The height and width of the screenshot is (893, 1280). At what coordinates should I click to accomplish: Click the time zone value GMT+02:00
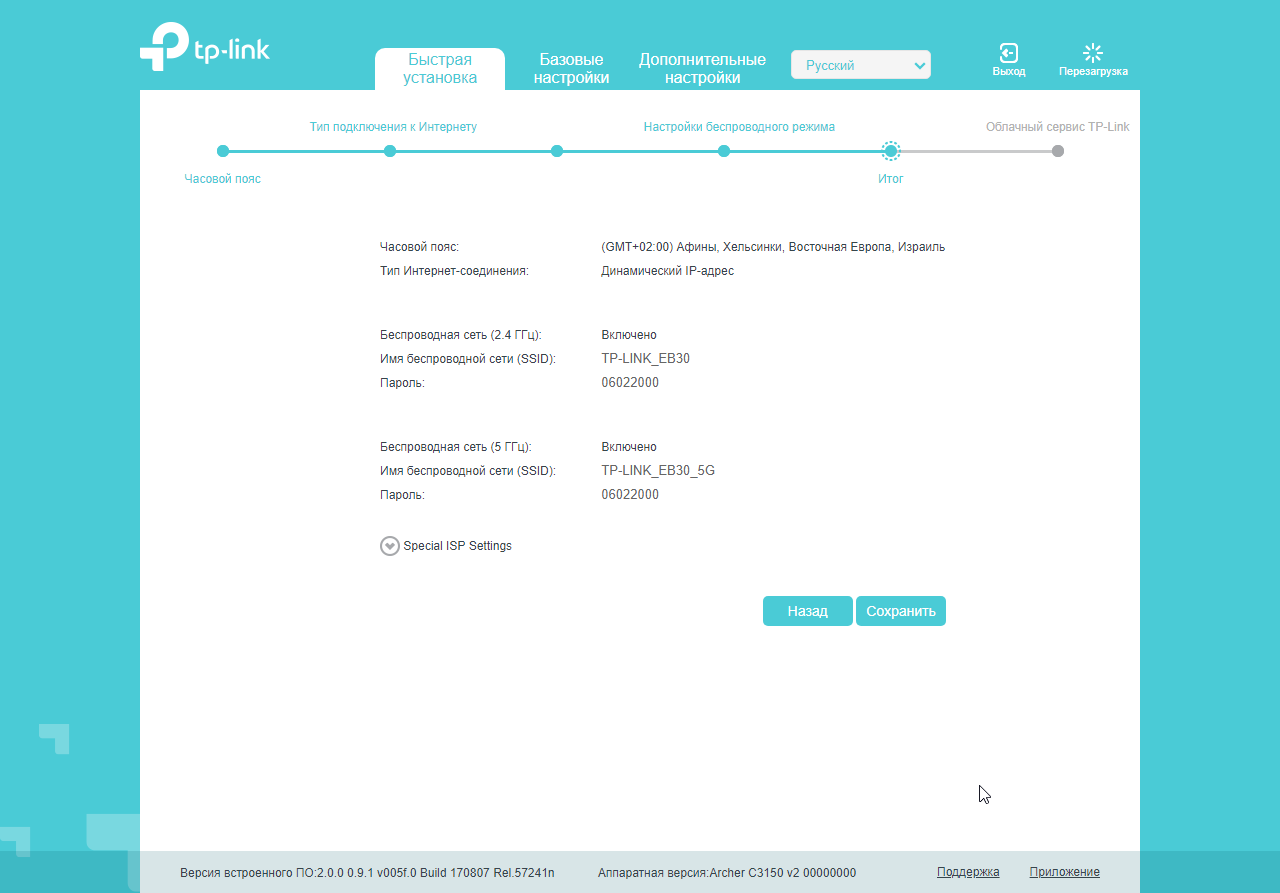click(x=773, y=247)
